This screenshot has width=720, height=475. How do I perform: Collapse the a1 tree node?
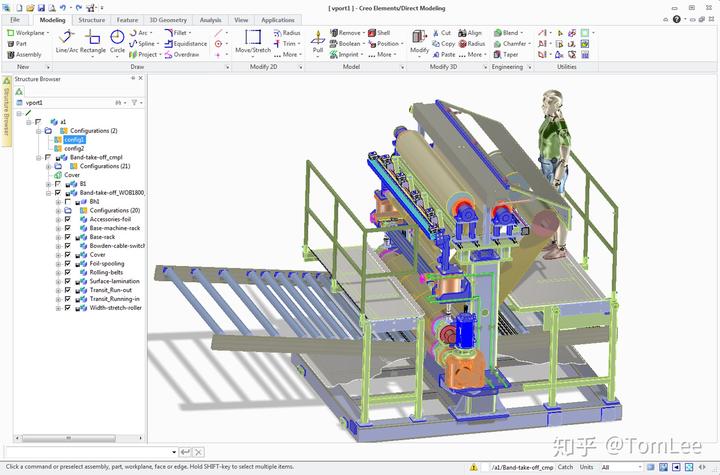click(29, 122)
